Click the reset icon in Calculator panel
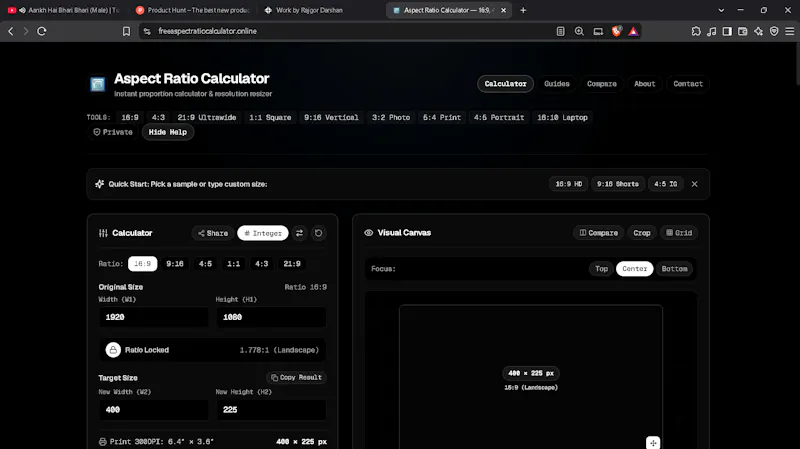Image resolution: width=800 pixels, height=449 pixels. pyautogui.click(x=318, y=233)
